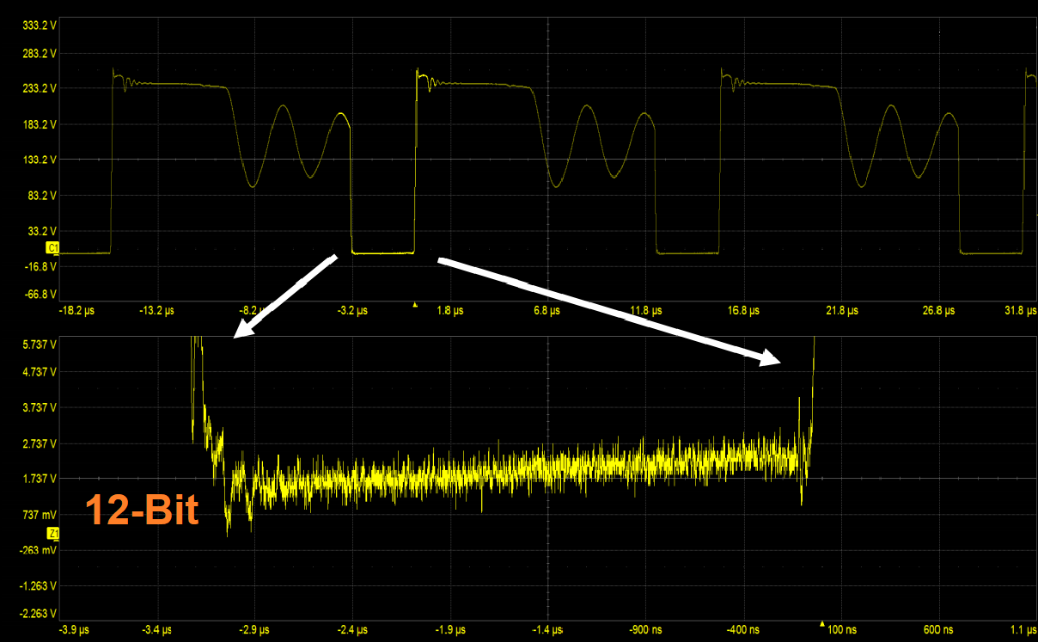Click the -3.4 µs zoom time label
The width and height of the screenshot is (1038, 642).
coord(157,630)
